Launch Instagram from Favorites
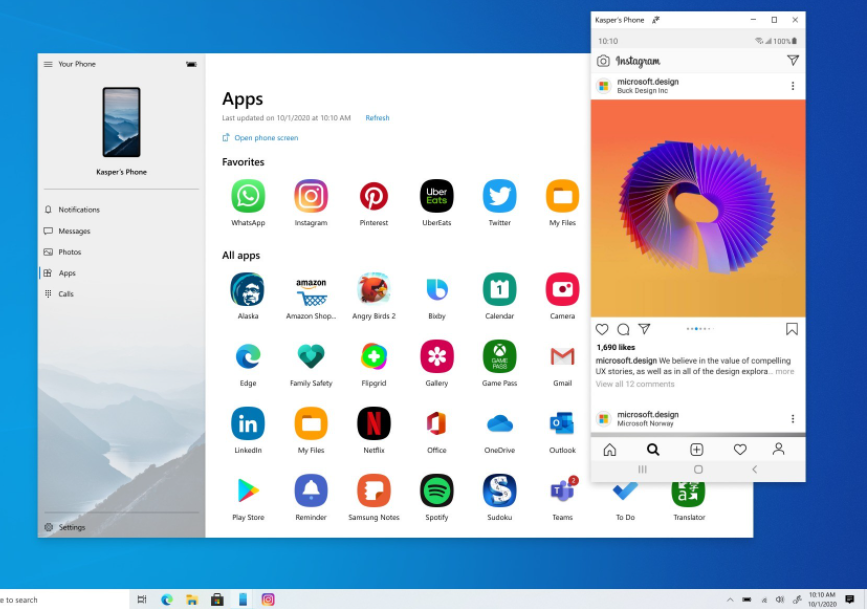867x609 pixels. [x=311, y=196]
